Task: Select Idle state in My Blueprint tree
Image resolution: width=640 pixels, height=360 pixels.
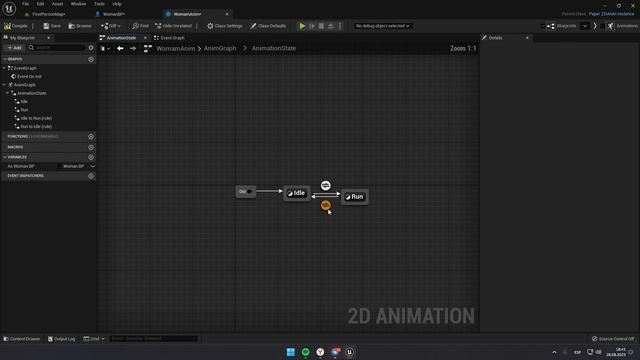Action: (24, 101)
